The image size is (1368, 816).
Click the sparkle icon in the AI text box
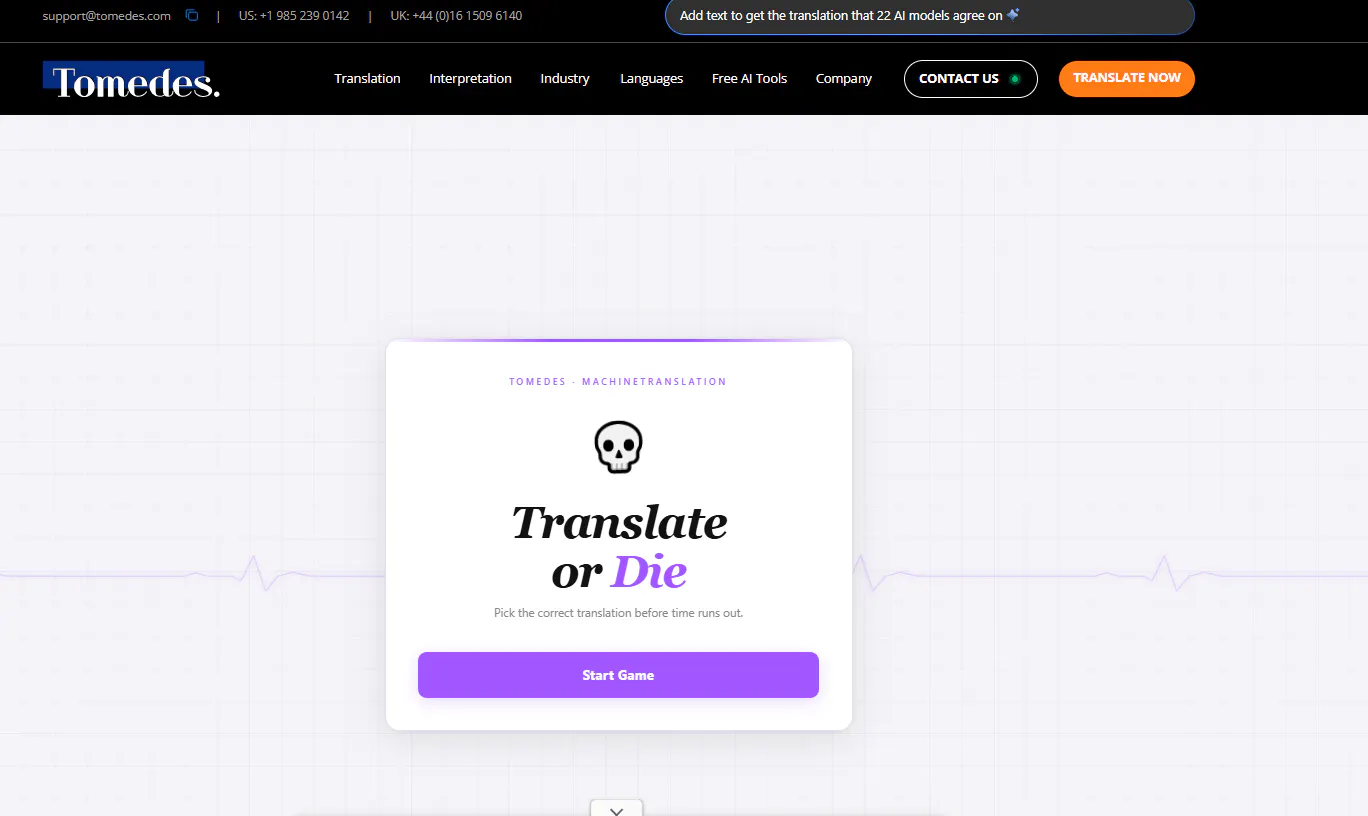(x=1013, y=15)
